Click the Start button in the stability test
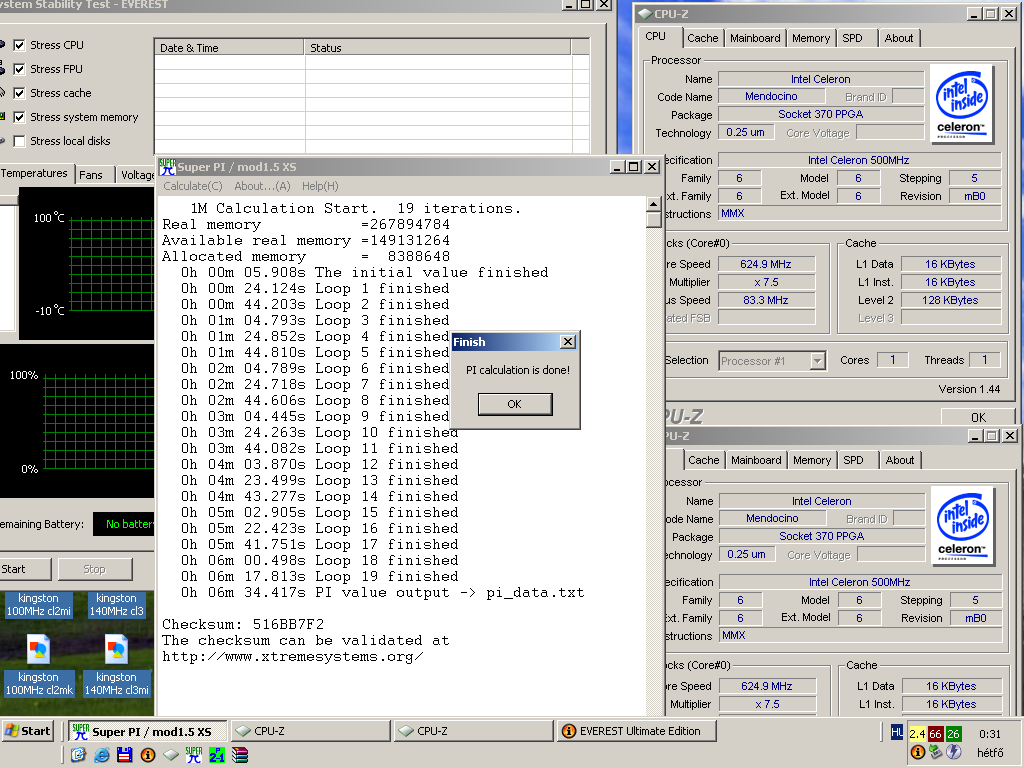1024x768 pixels. click(24, 569)
